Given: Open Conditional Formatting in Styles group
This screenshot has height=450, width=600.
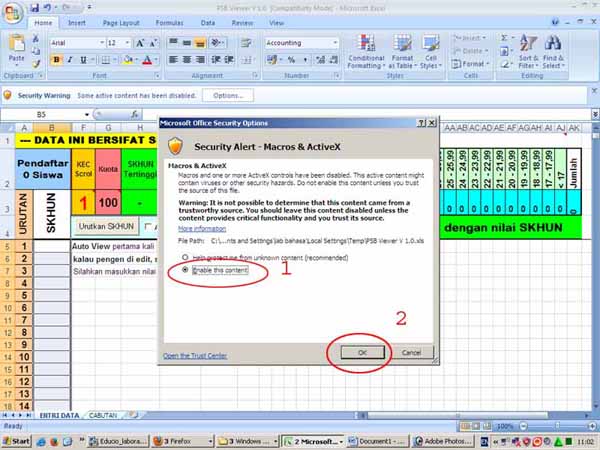Looking at the screenshot, I should (x=366, y=52).
